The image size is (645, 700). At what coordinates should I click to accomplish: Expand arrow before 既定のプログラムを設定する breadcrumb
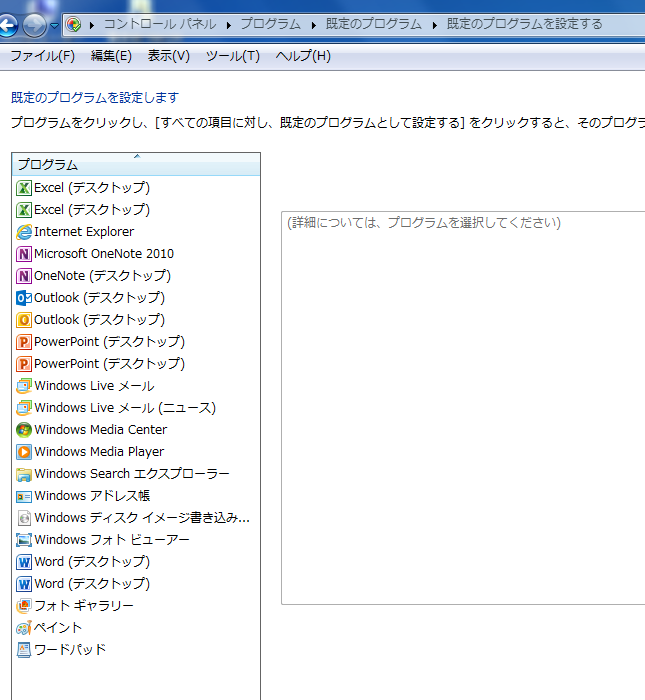pyautogui.click(x=434, y=25)
